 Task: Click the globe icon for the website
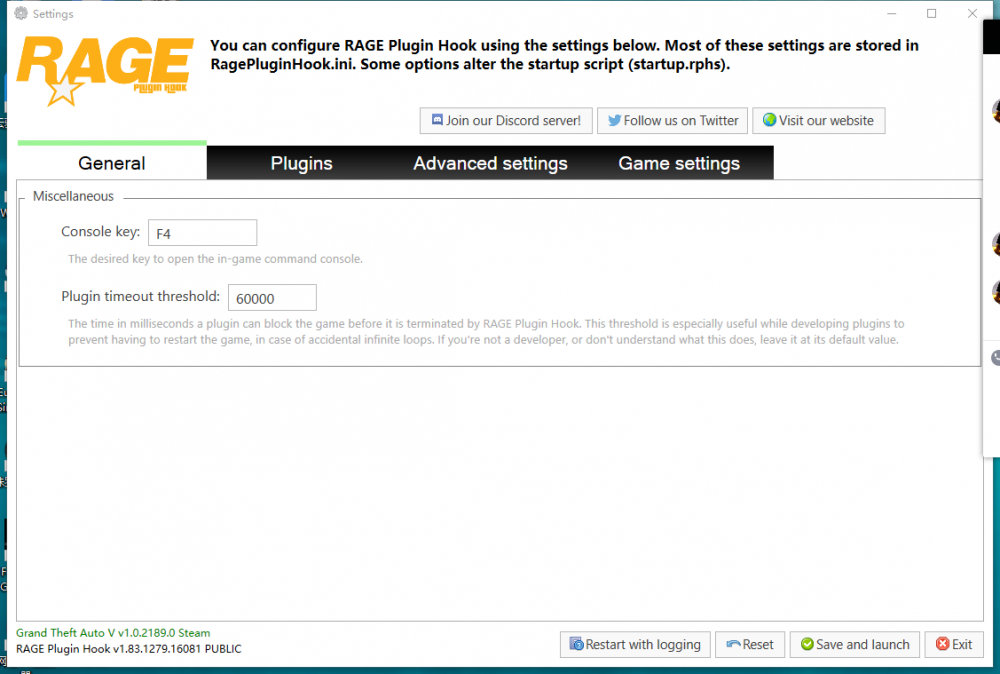tap(769, 121)
